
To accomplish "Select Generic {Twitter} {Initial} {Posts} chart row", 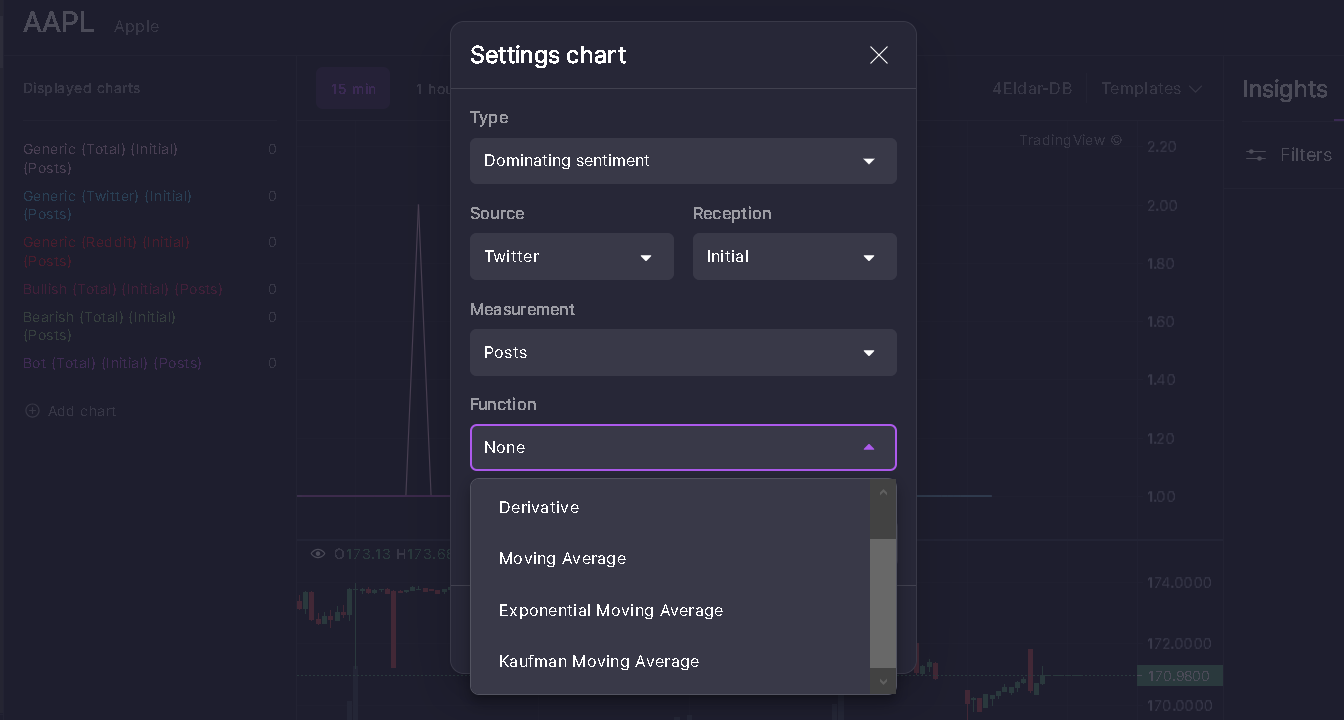I will click(150, 205).
